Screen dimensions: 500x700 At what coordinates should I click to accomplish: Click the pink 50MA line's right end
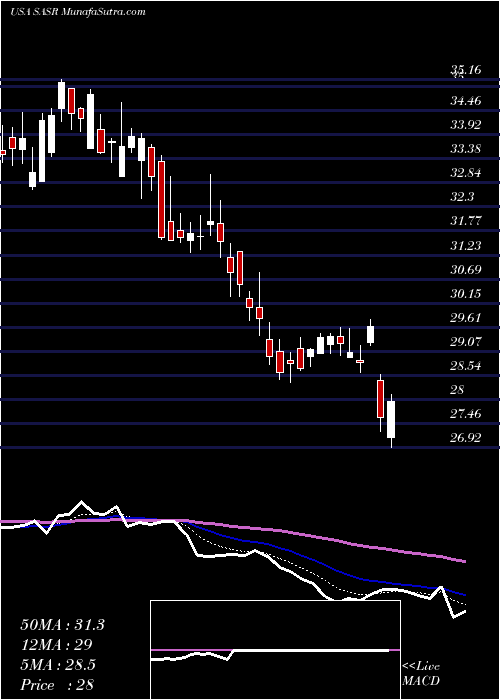(464, 561)
